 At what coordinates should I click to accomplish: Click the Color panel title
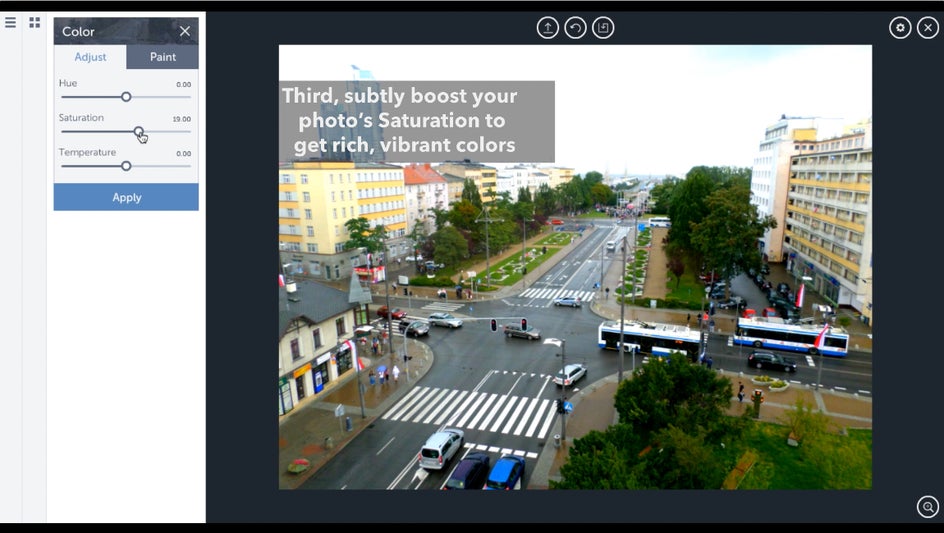click(78, 31)
